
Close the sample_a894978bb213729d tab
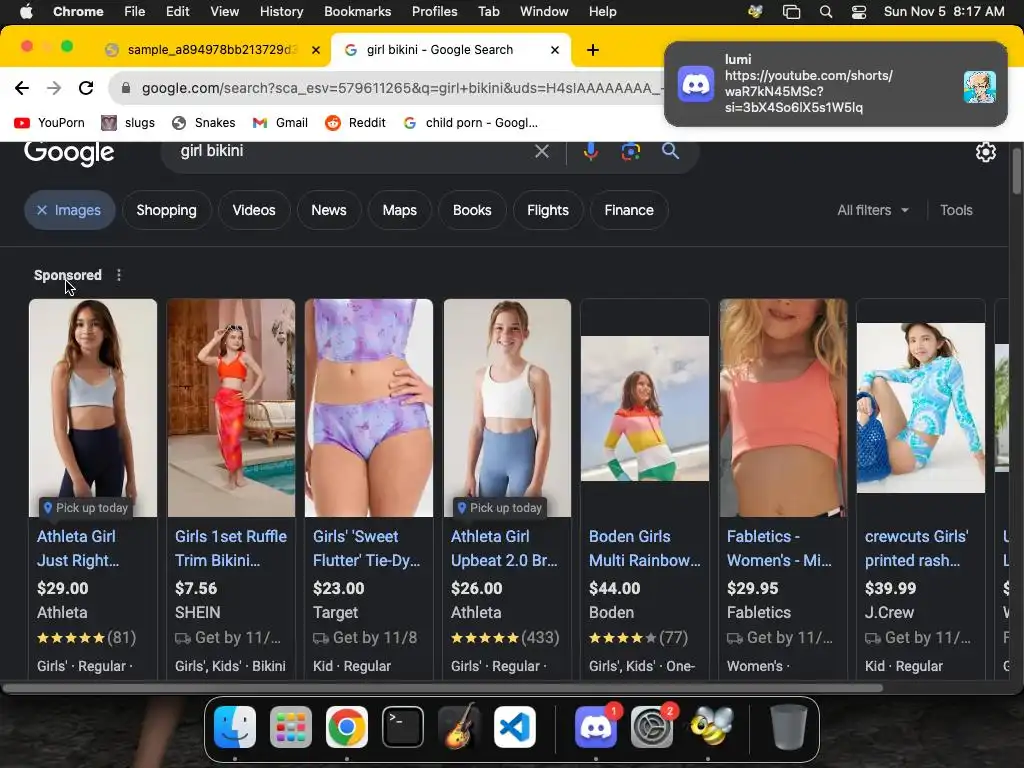coord(316,50)
